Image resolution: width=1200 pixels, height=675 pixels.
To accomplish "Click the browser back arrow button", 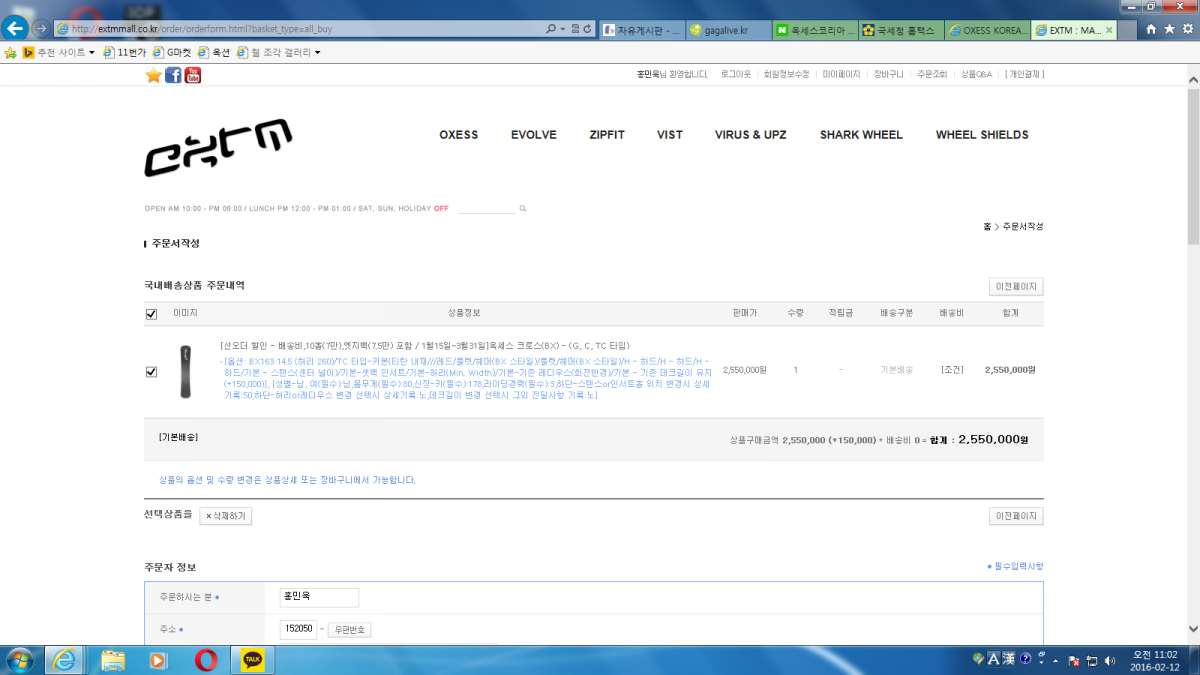I will (16, 27).
